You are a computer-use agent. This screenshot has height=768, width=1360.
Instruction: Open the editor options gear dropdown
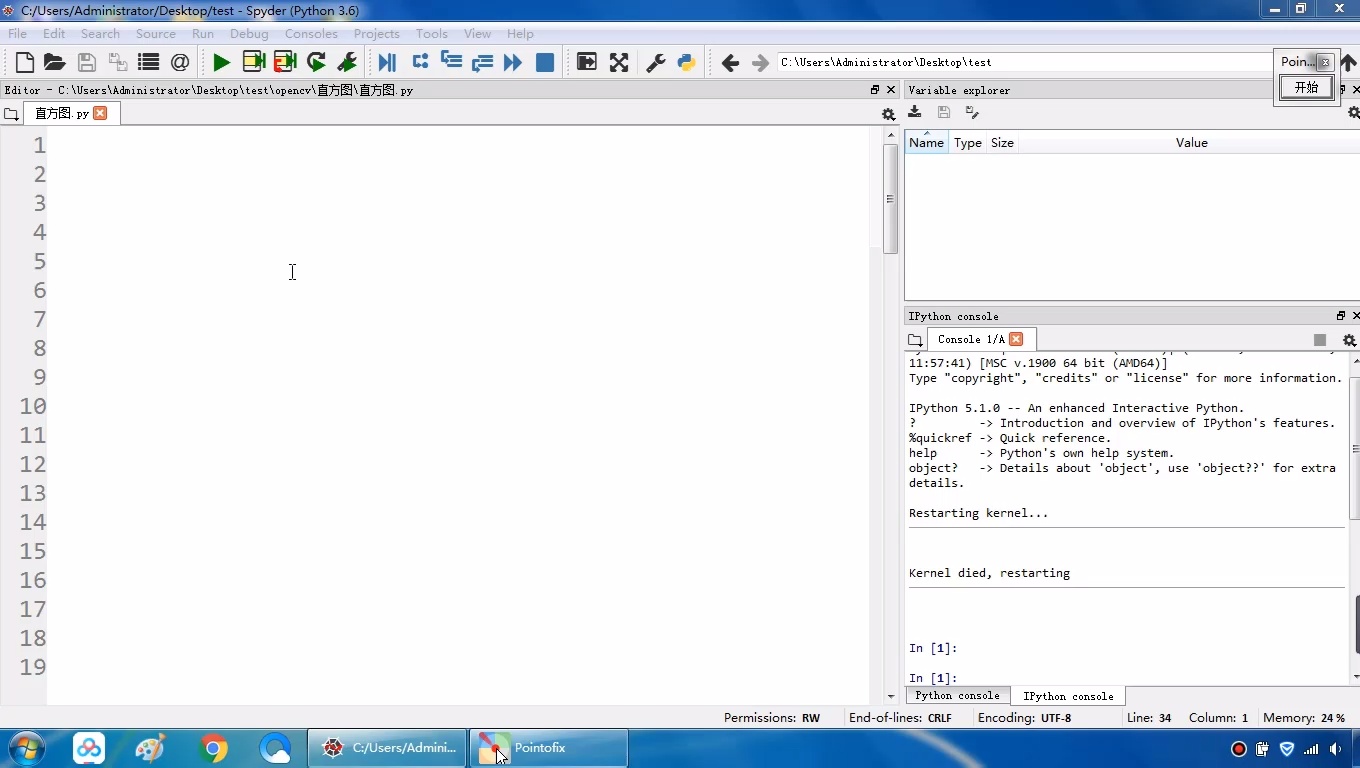click(x=888, y=114)
